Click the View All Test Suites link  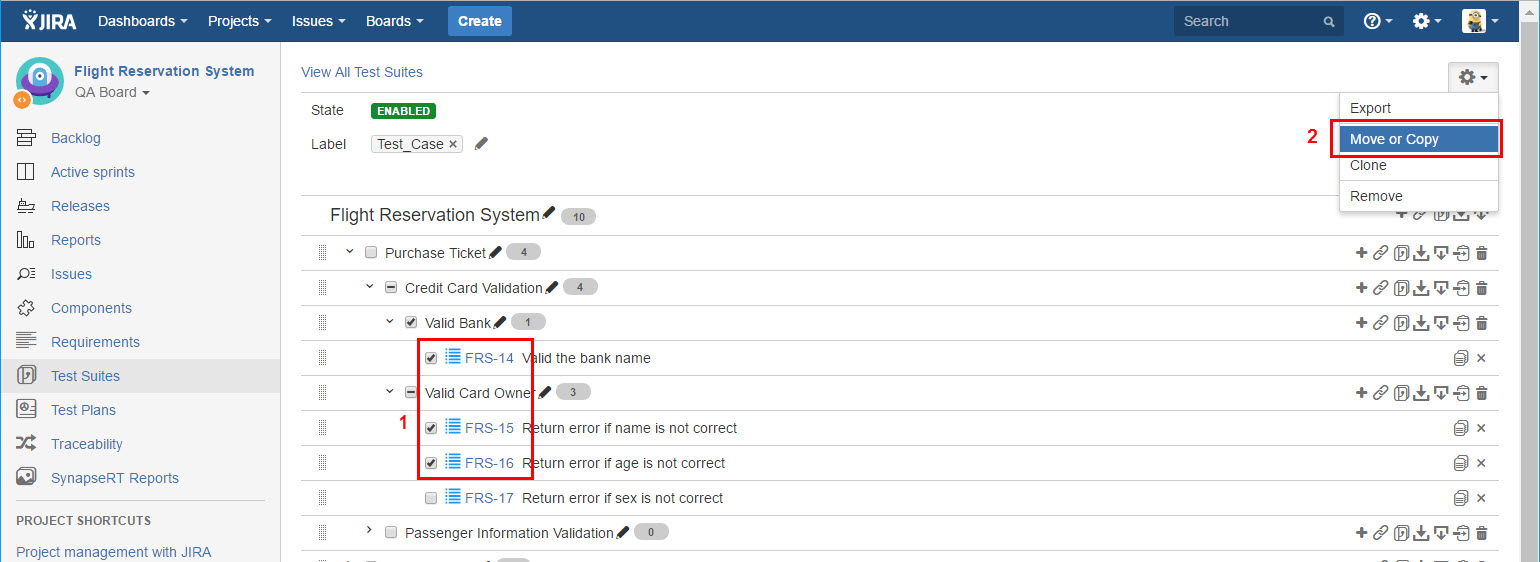(362, 72)
